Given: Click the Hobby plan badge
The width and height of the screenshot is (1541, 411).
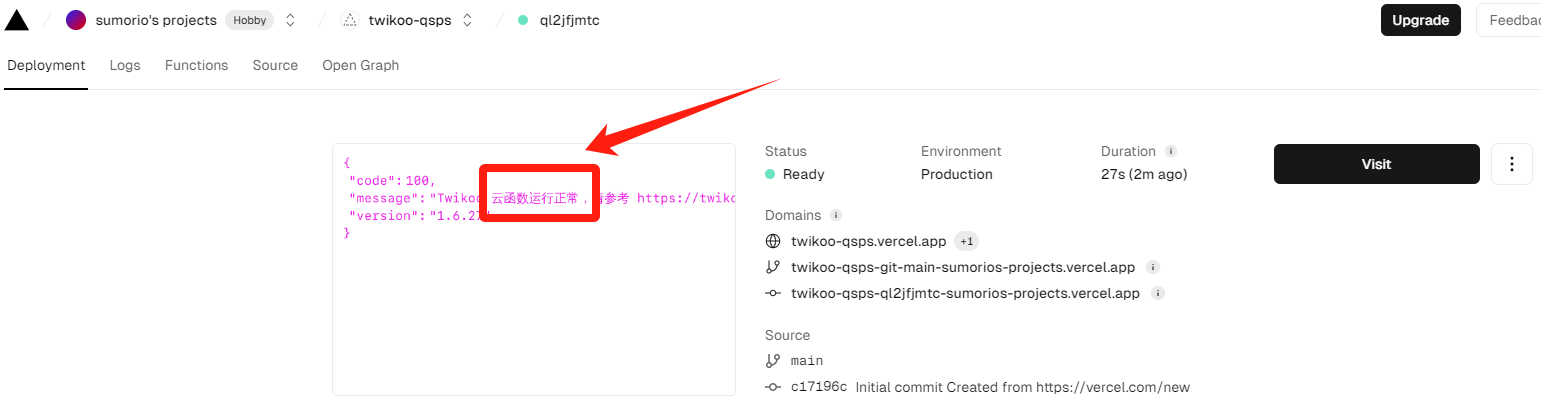Looking at the screenshot, I should coord(249,20).
